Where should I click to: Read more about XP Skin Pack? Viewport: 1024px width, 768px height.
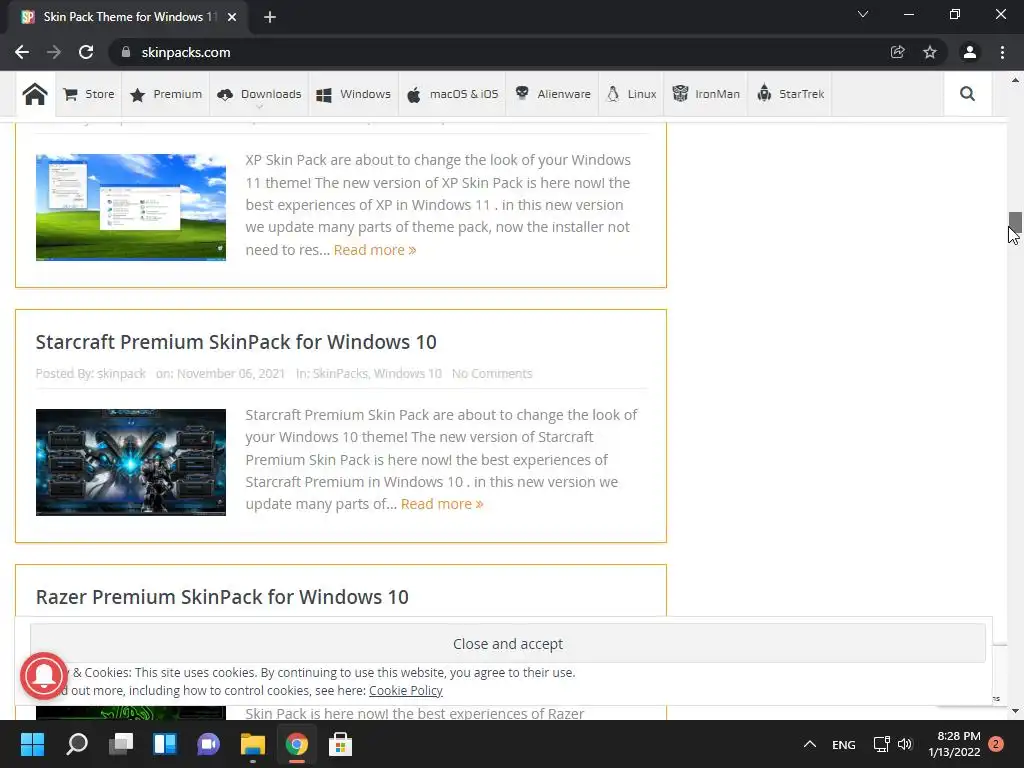coord(375,250)
